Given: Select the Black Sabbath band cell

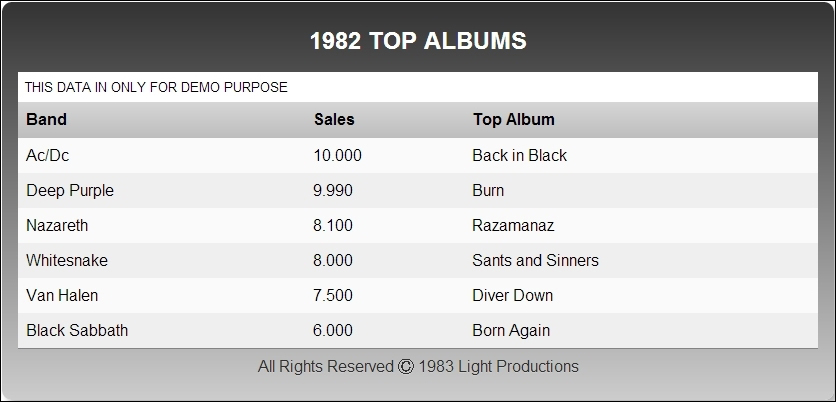Looking at the screenshot, I should click(x=77, y=331).
